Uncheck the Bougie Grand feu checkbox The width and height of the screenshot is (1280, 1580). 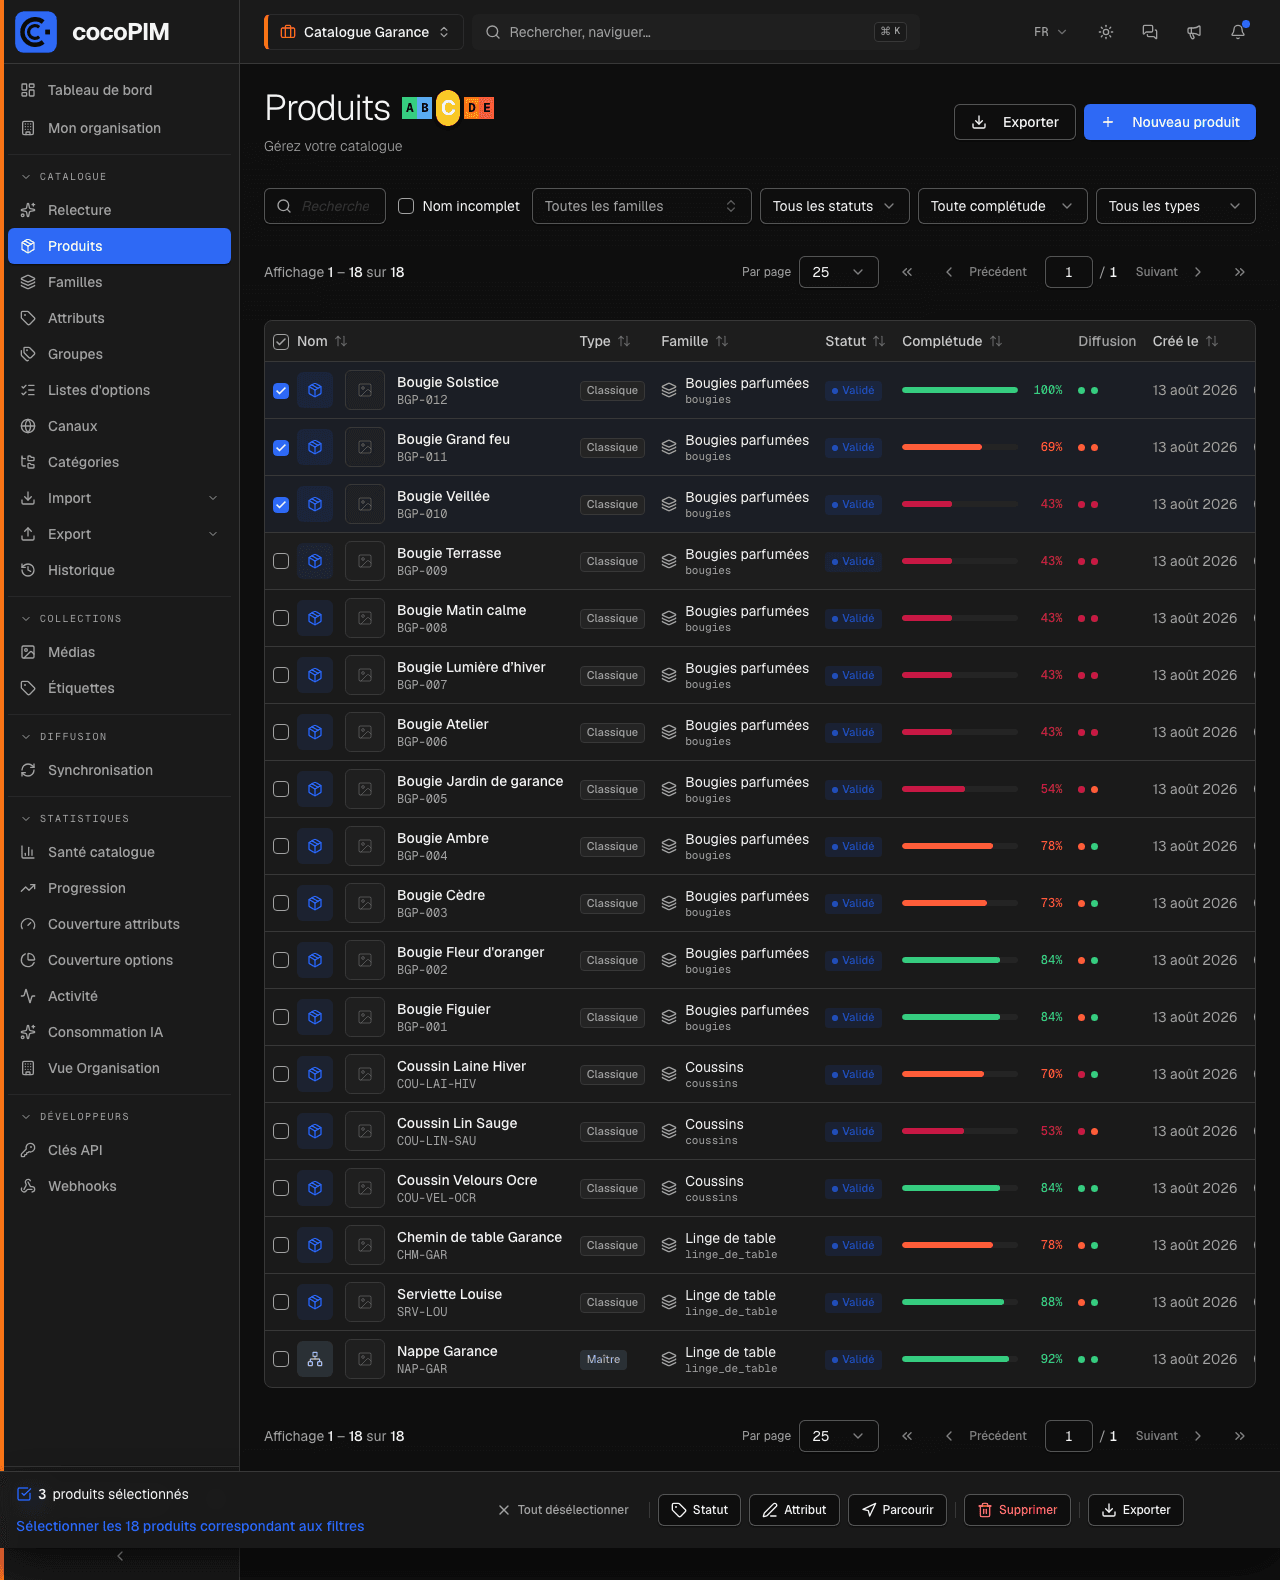click(281, 447)
